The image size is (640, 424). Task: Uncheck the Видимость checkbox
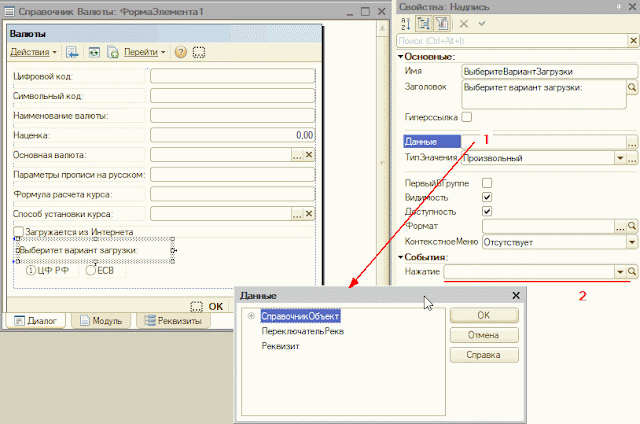(487, 197)
